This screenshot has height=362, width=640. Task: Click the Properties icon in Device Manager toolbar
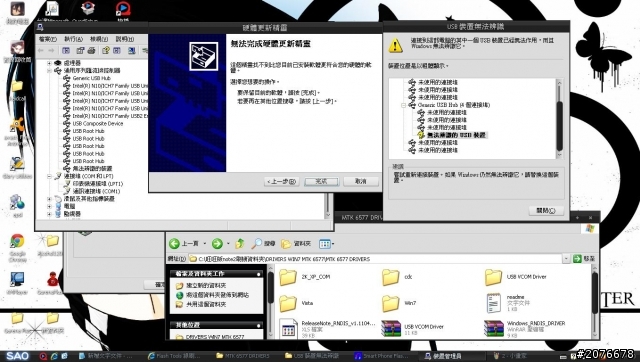80,51
